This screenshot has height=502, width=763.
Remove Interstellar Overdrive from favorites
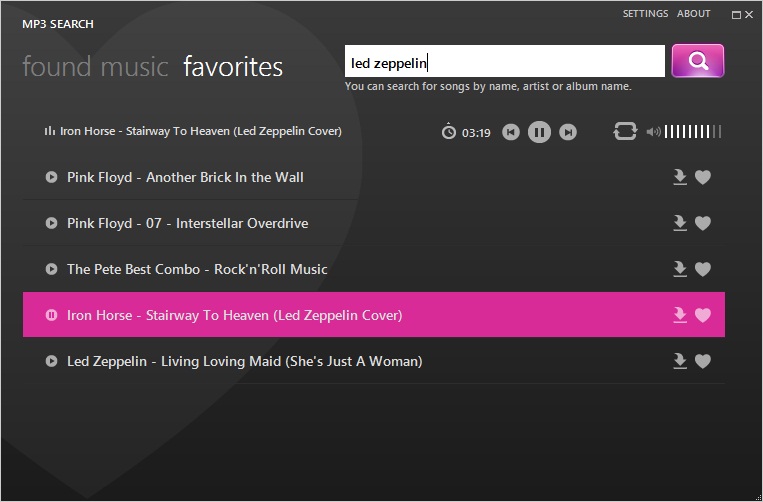(703, 224)
